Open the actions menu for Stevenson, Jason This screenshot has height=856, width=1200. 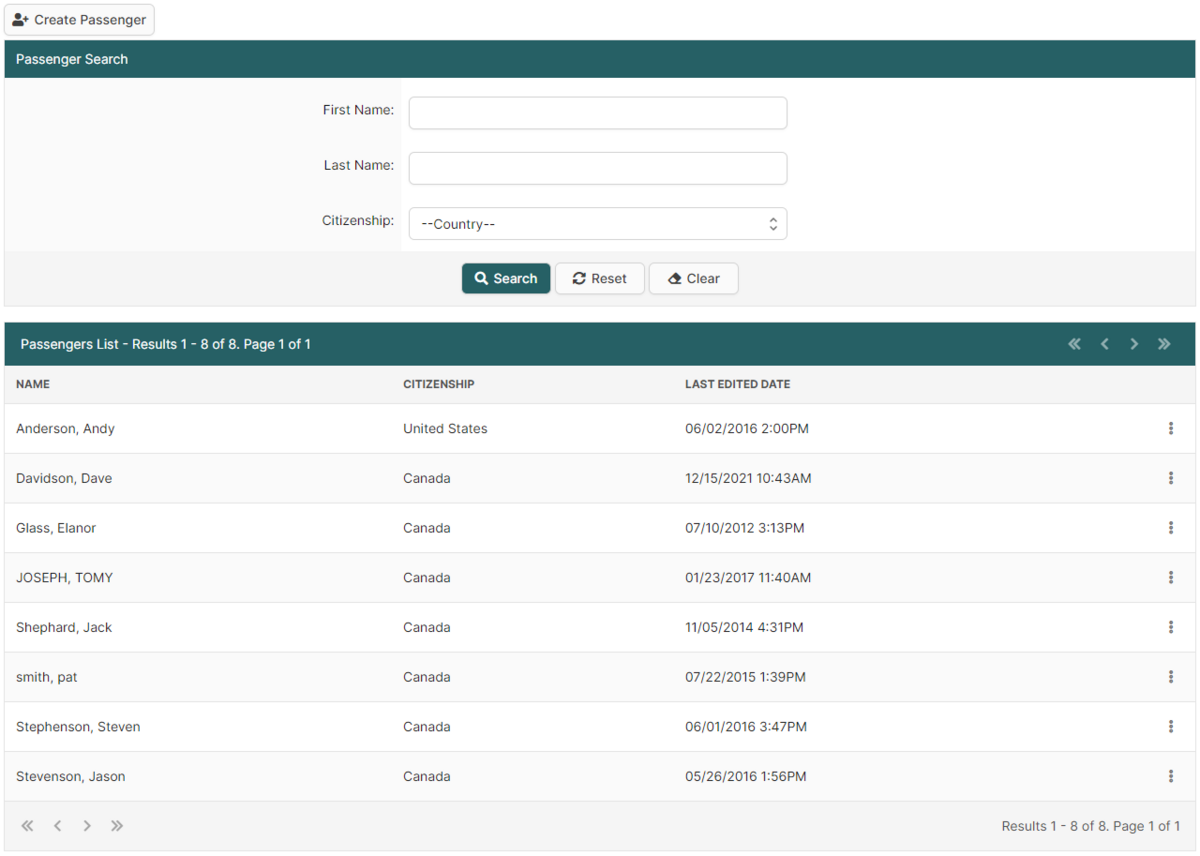[1171, 776]
